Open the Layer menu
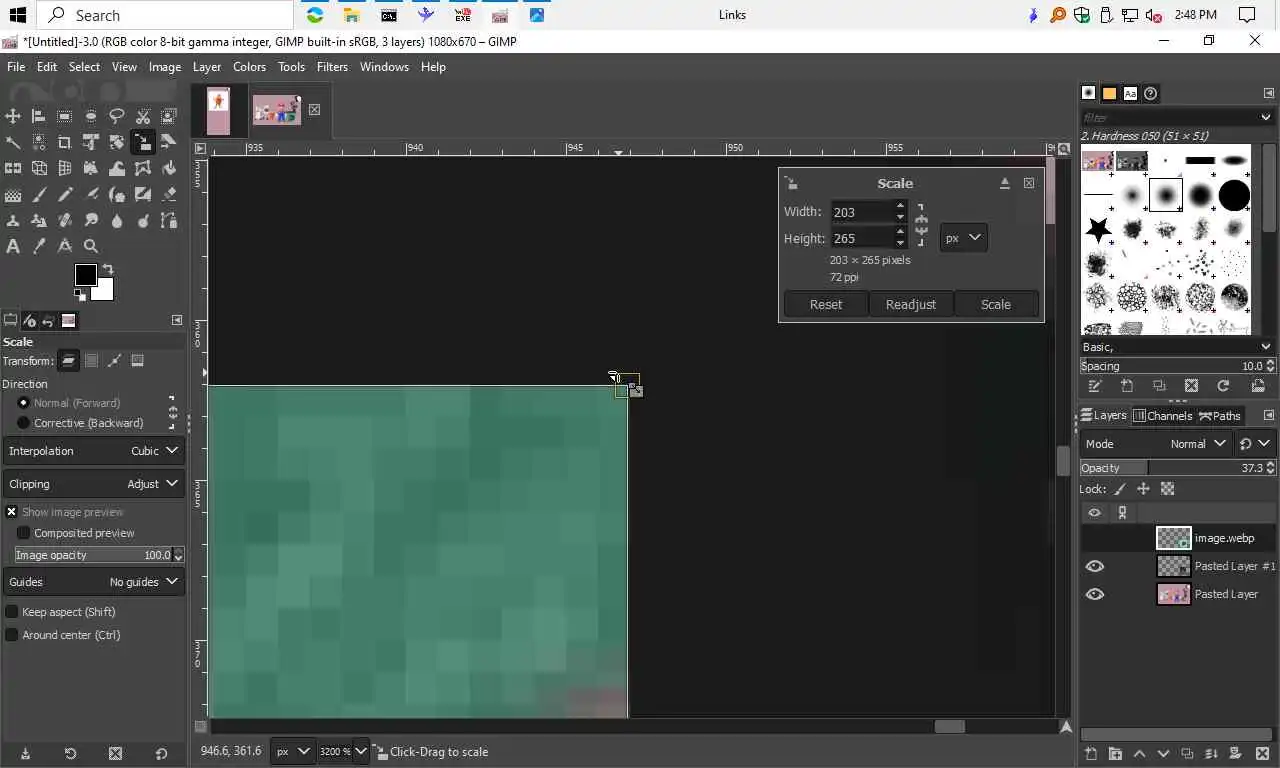The width and height of the screenshot is (1280, 768). 207,67
